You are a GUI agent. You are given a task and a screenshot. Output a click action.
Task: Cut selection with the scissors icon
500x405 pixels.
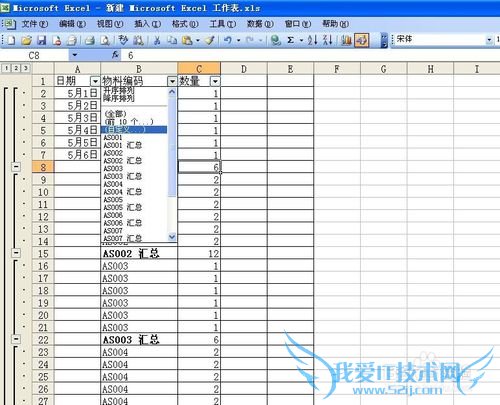point(157,40)
